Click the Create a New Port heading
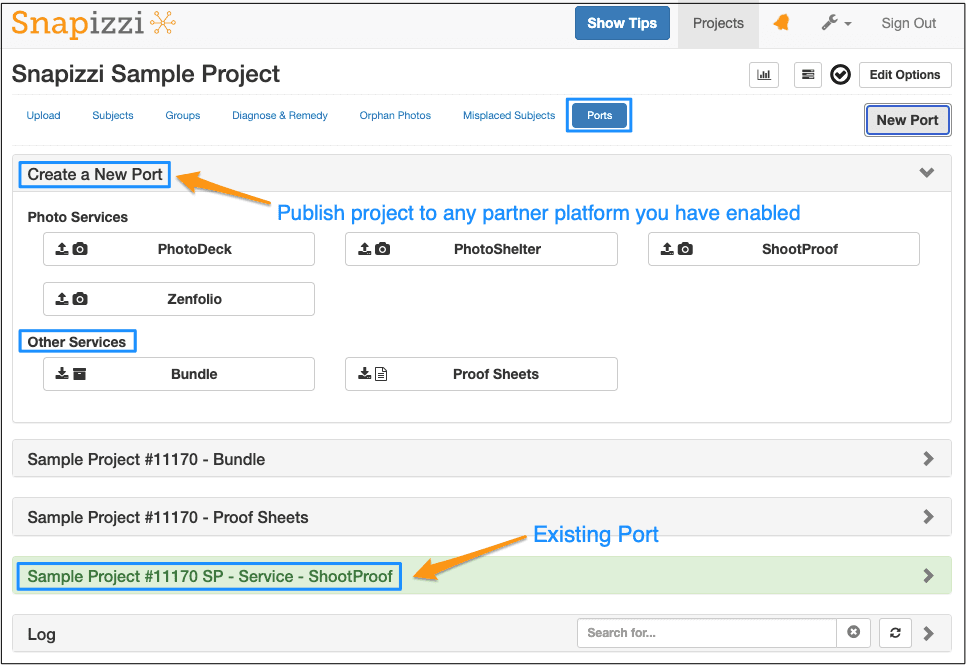Viewport: 966px width, 665px height. pyautogui.click(x=95, y=174)
